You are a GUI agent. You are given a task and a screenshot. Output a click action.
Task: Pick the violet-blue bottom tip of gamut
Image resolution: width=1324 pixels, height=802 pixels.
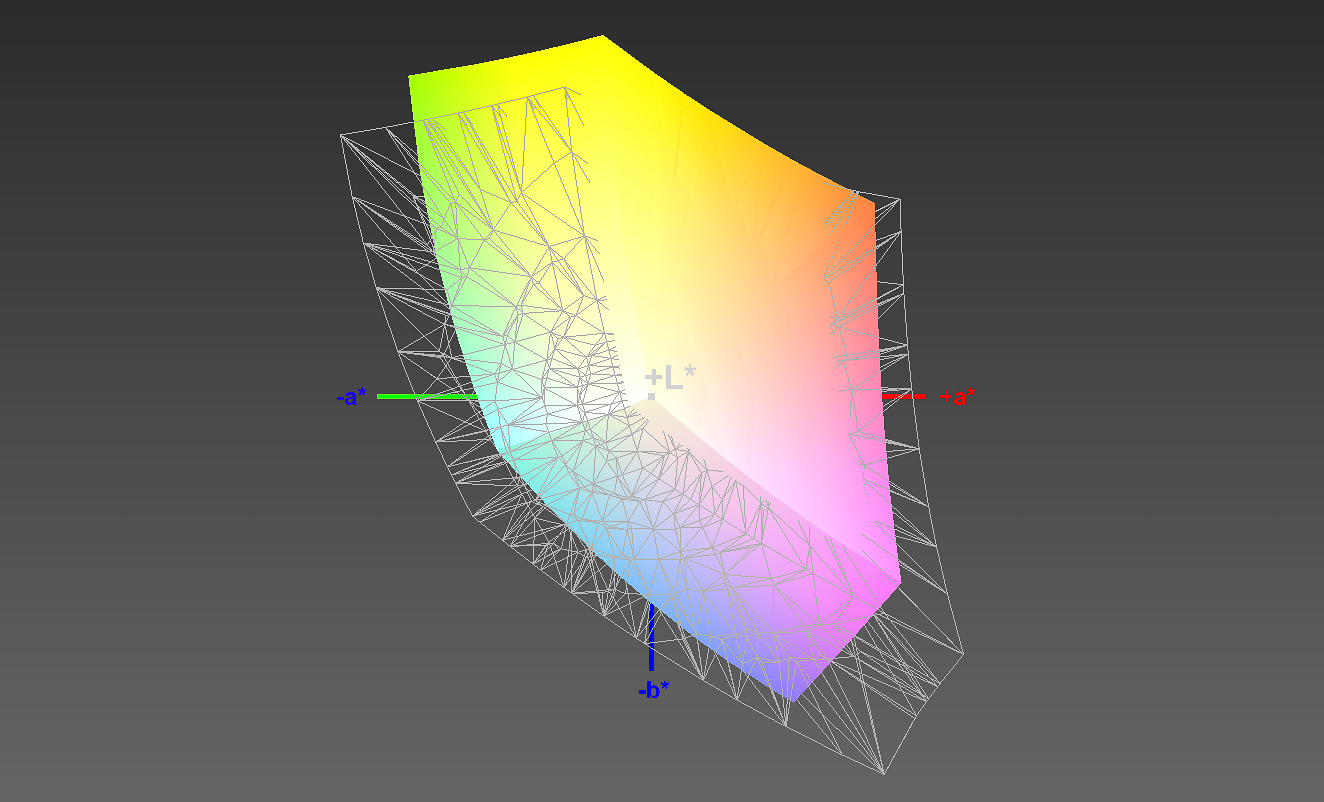point(790,694)
